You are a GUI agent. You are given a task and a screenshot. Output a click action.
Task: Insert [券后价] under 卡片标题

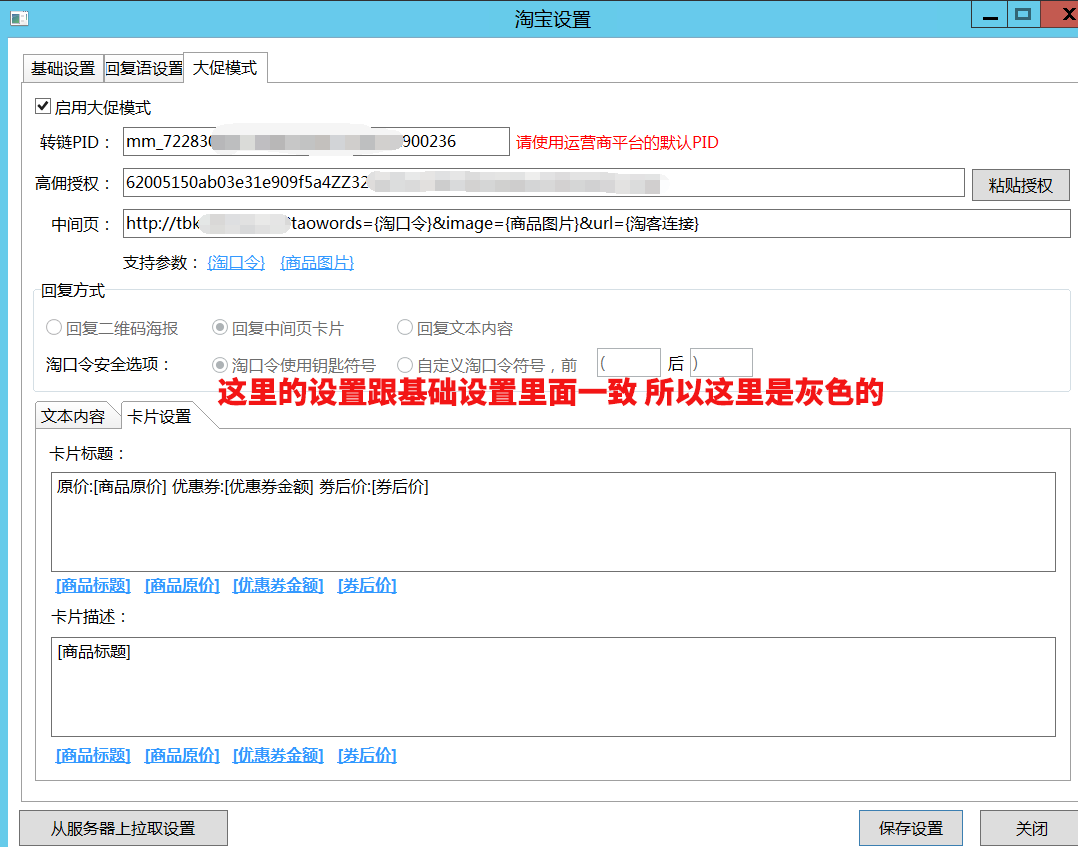367,586
